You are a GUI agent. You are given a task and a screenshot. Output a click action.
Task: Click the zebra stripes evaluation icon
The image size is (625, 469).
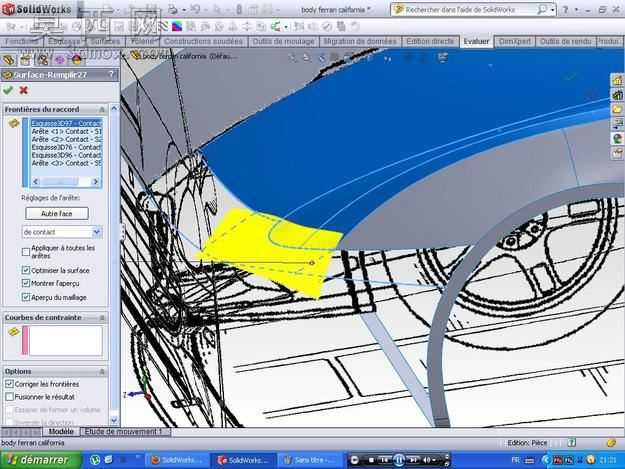point(164,27)
